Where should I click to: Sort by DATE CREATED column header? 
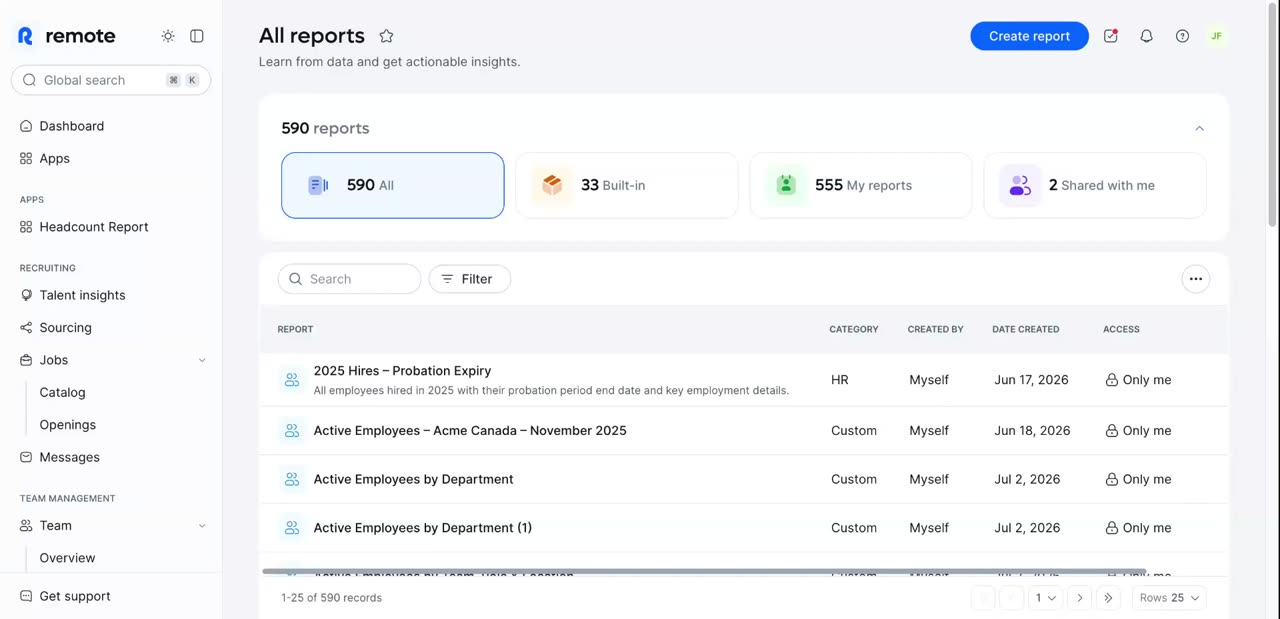(1026, 329)
